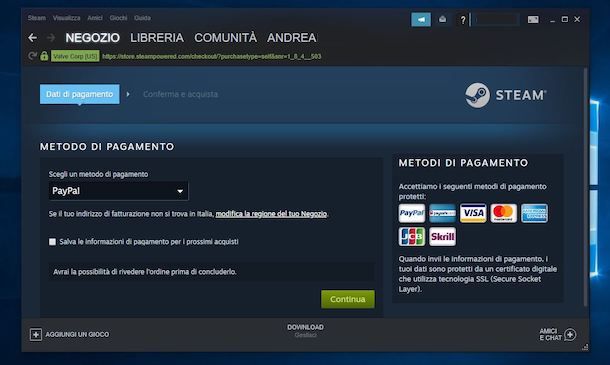
Task: Follow modifica la regione del tuo Negozio link
Action: coord(271,214)
